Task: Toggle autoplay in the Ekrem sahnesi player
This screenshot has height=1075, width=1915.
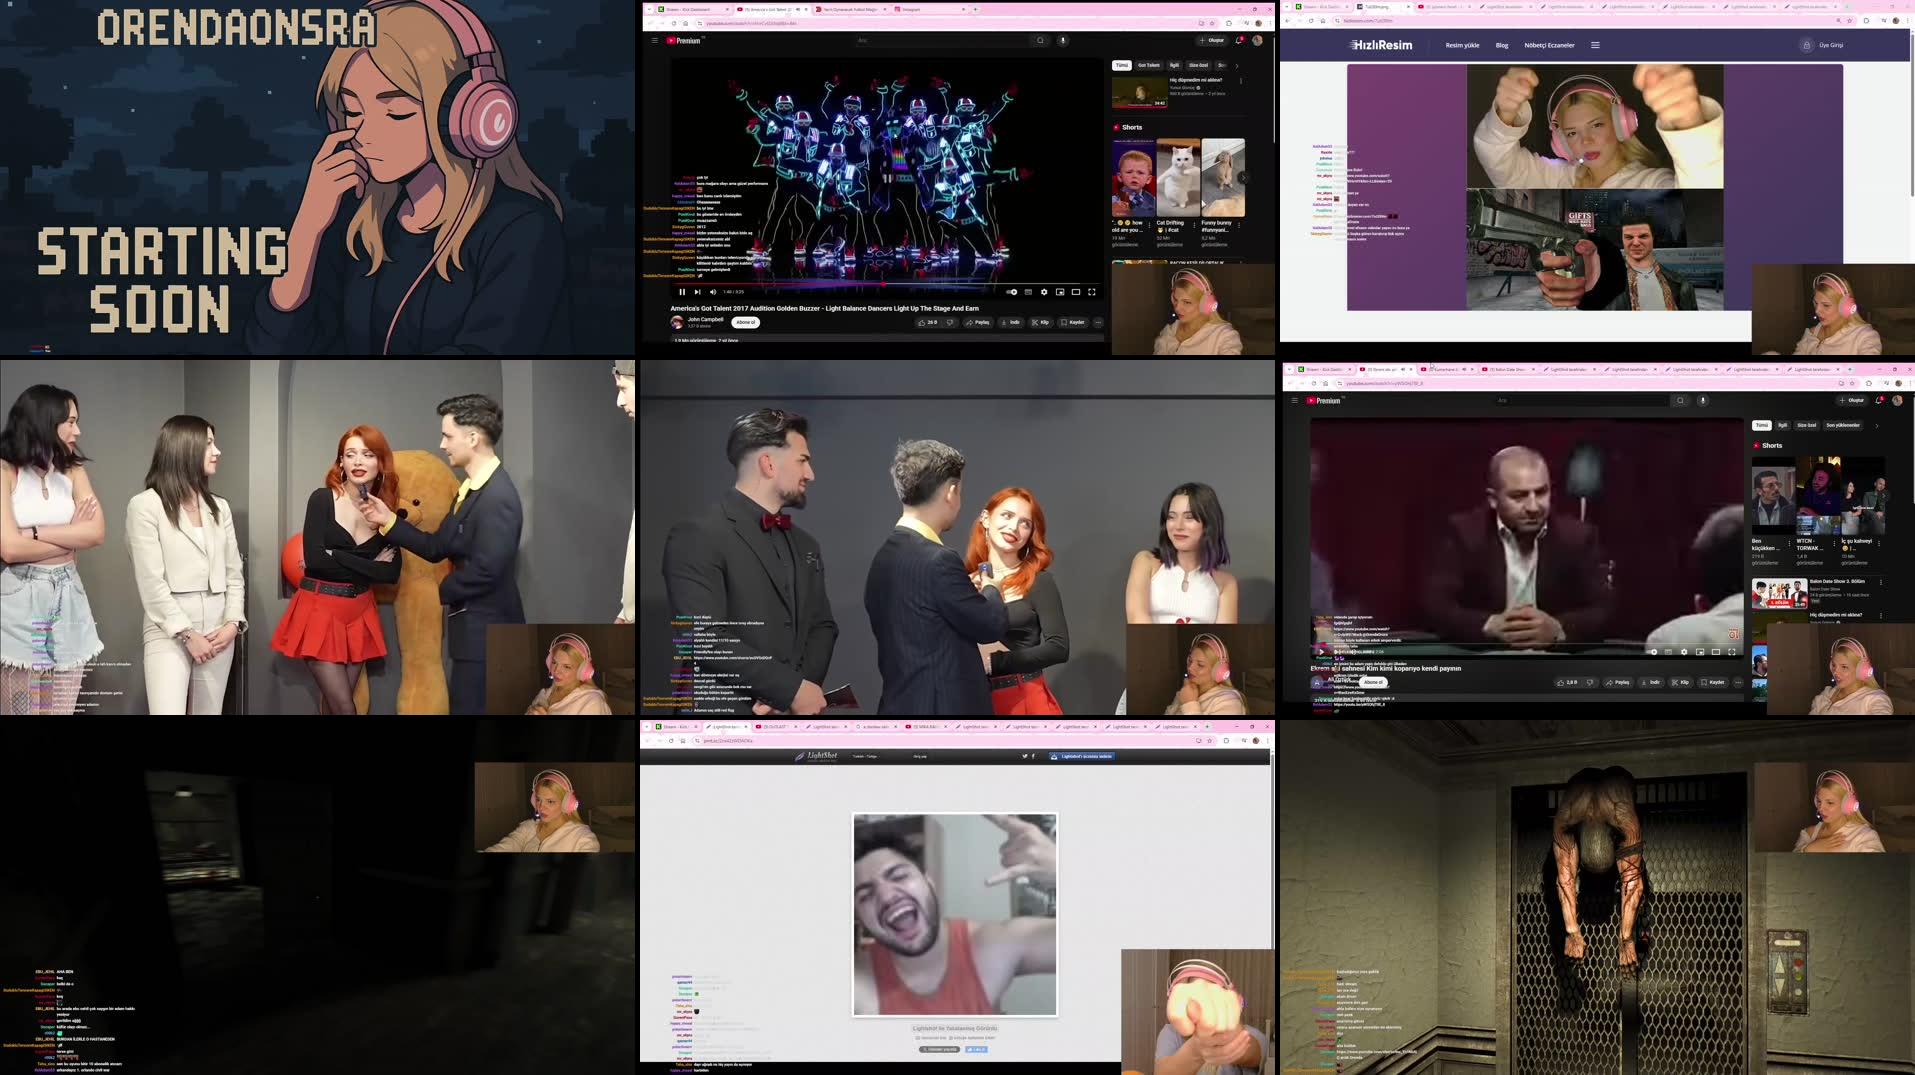Action: pos(1652,652)
